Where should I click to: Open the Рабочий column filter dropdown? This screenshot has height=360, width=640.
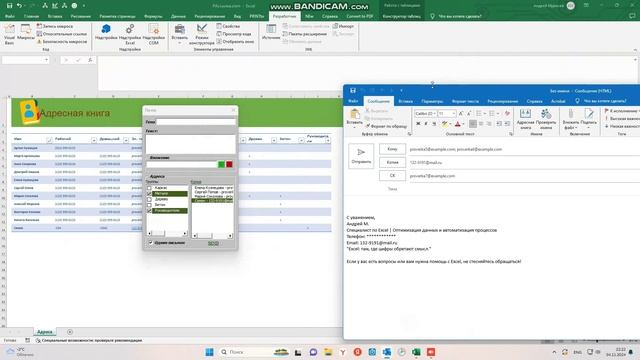[94, 140]
